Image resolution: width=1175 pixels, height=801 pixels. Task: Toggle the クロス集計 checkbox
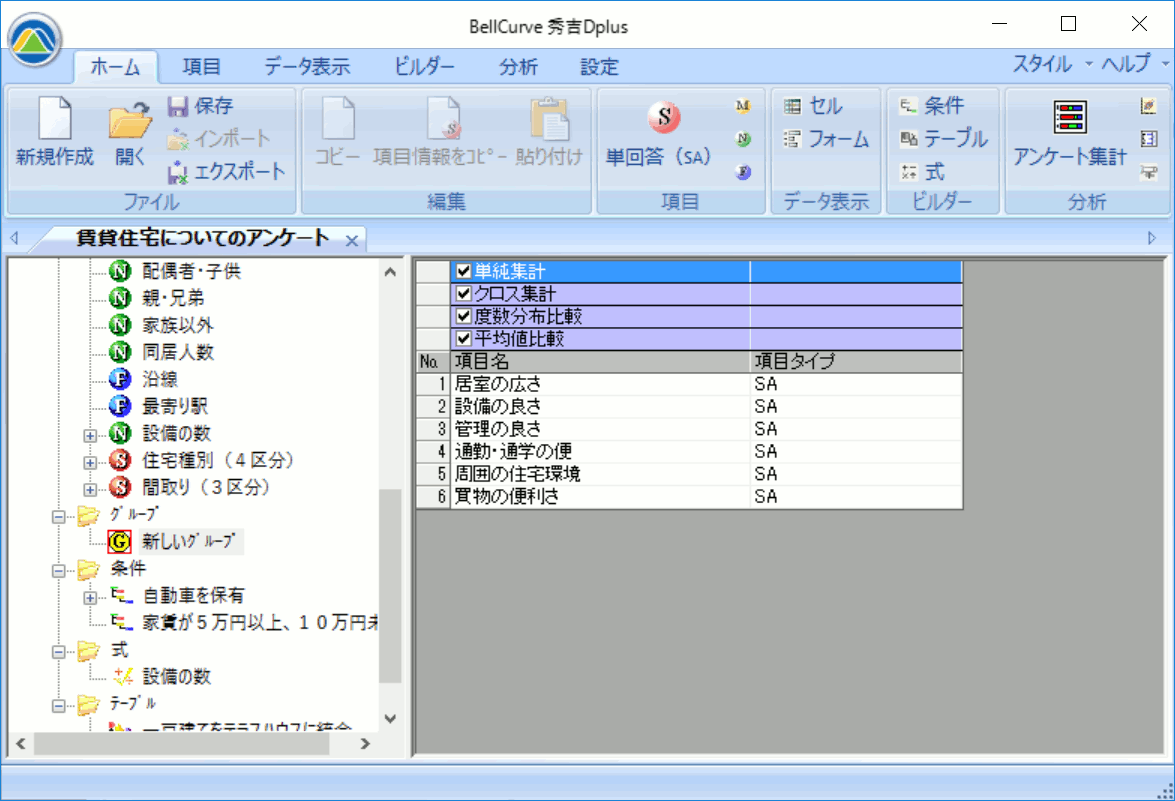pos(463,293)
